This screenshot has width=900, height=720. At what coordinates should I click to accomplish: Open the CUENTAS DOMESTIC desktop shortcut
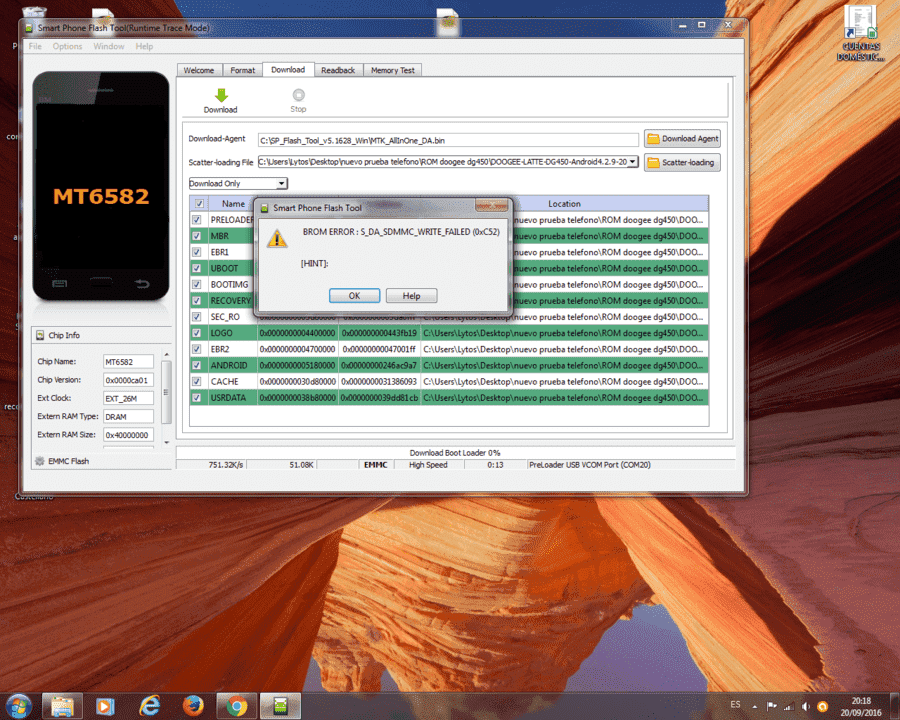[x=860, y=33]
